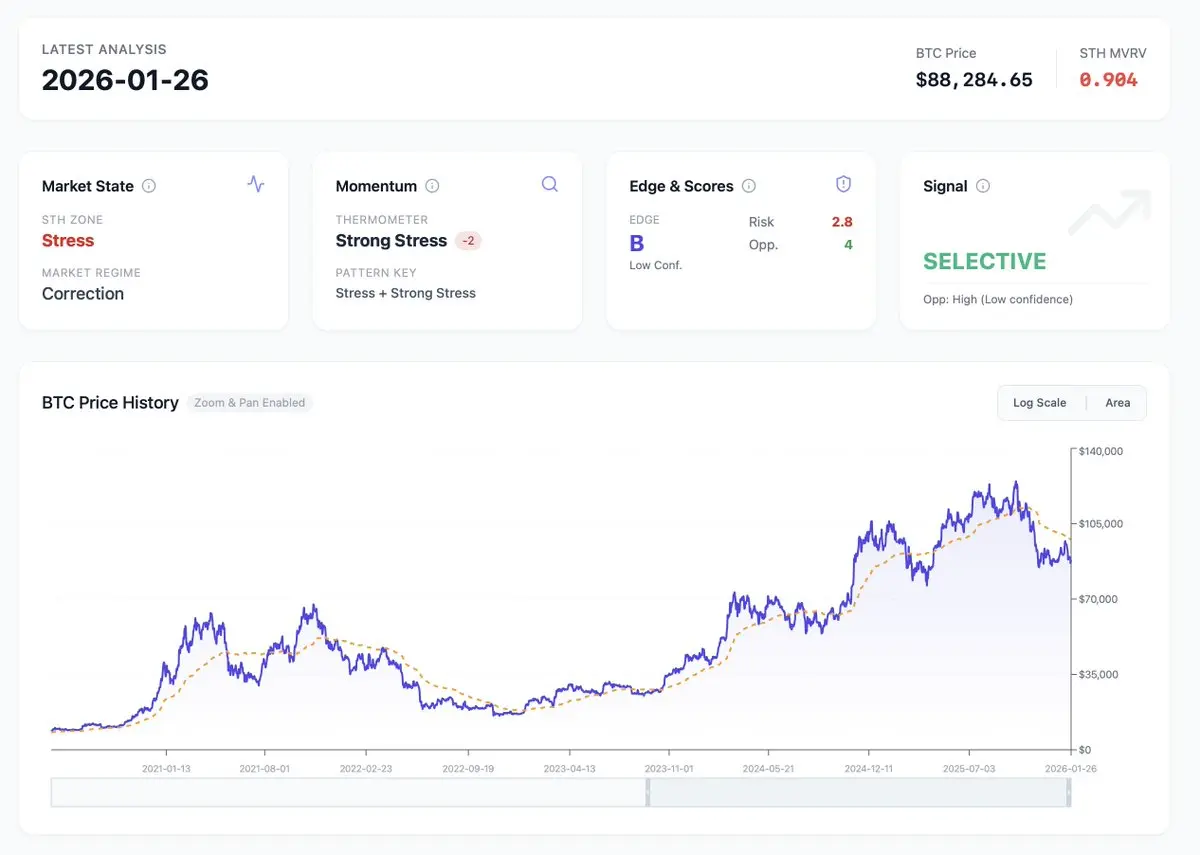Click the STH MVRV value 0.904

(x=1108, y=80)
